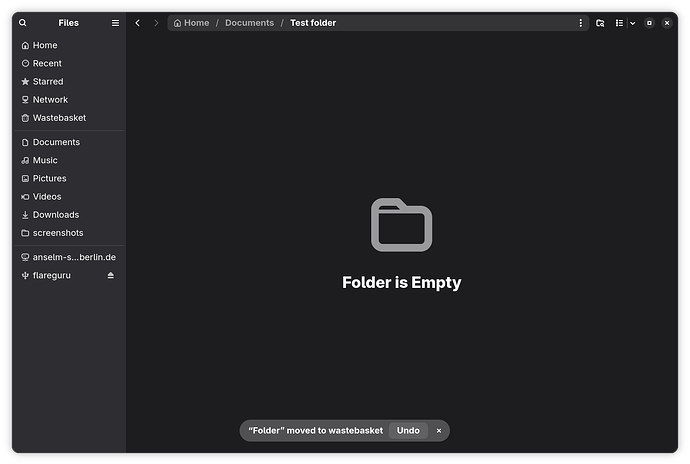Go to Home in the path bar
The width and height of the screenshot is (690, 464).
point(191,23)
